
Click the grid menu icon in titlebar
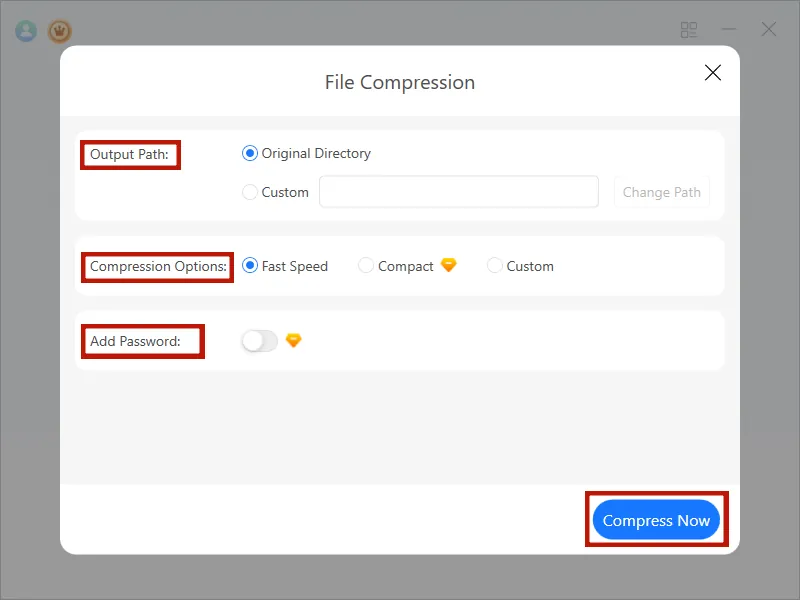click(688, 30)
